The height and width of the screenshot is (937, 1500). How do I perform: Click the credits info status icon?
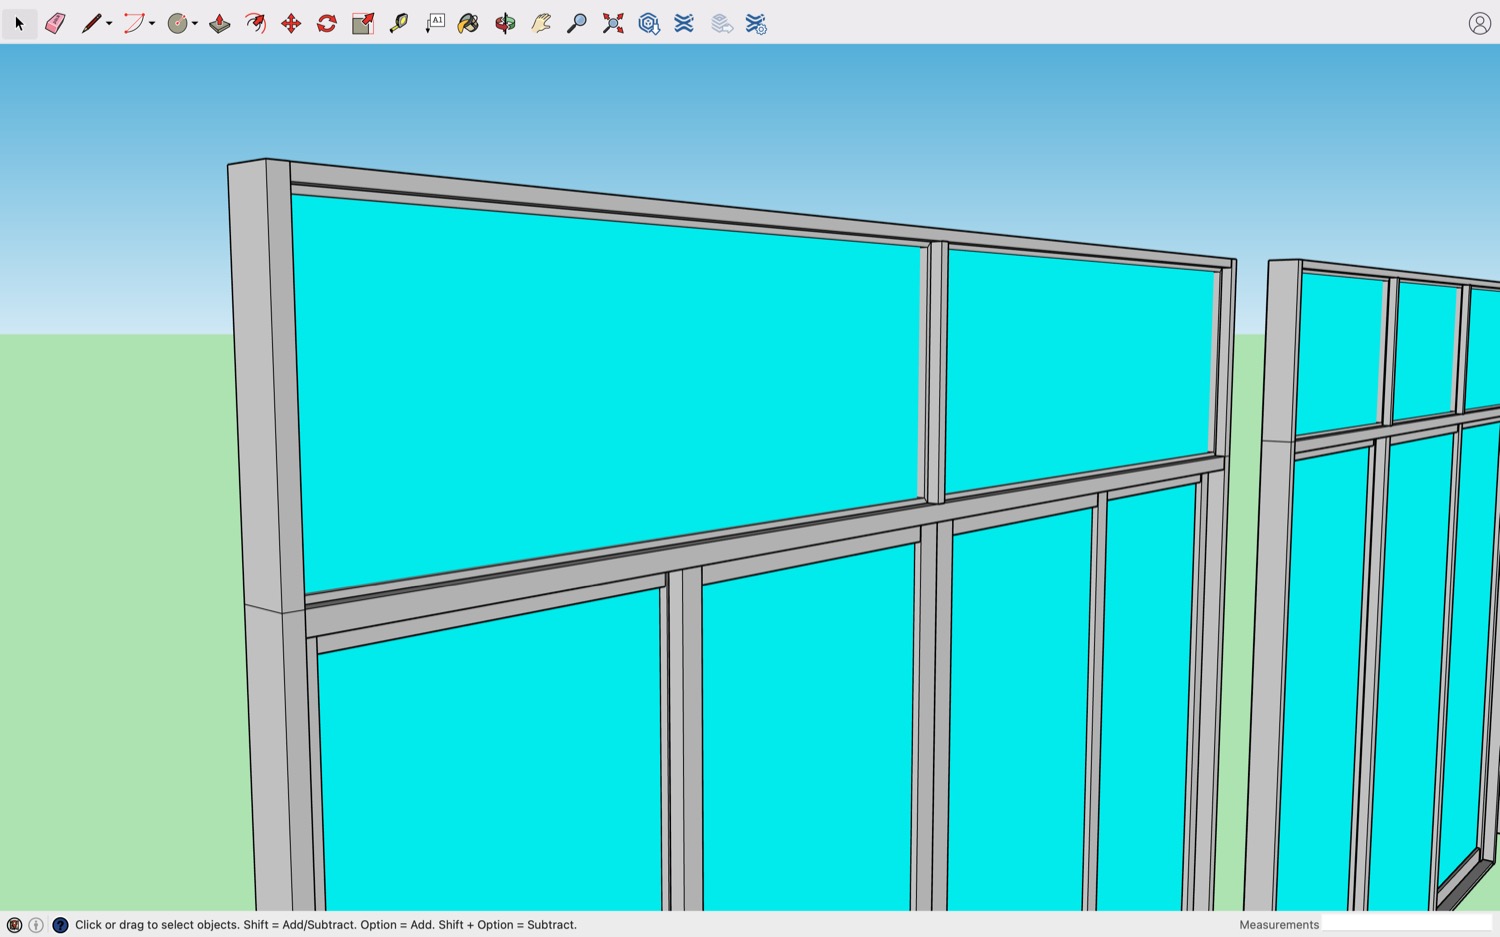tap(36, 925)
